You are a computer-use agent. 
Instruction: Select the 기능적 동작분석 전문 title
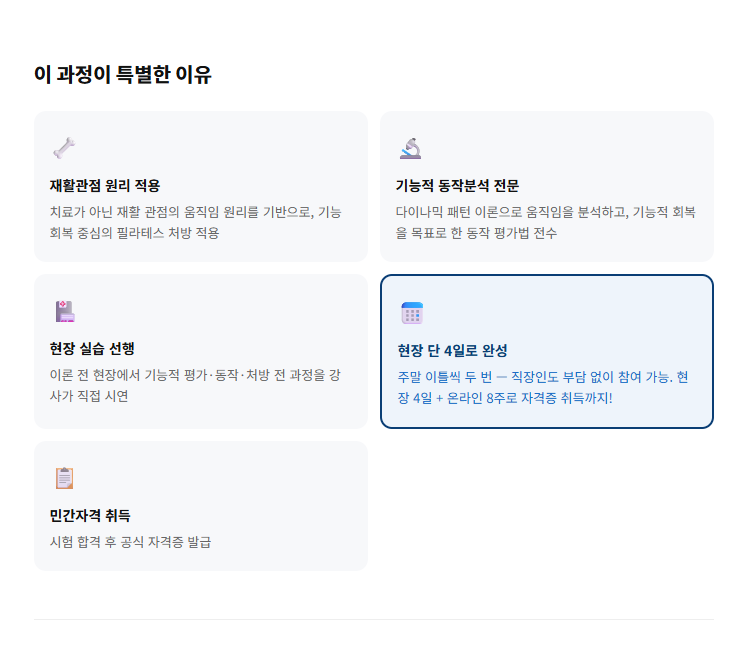tap(457, 186)
